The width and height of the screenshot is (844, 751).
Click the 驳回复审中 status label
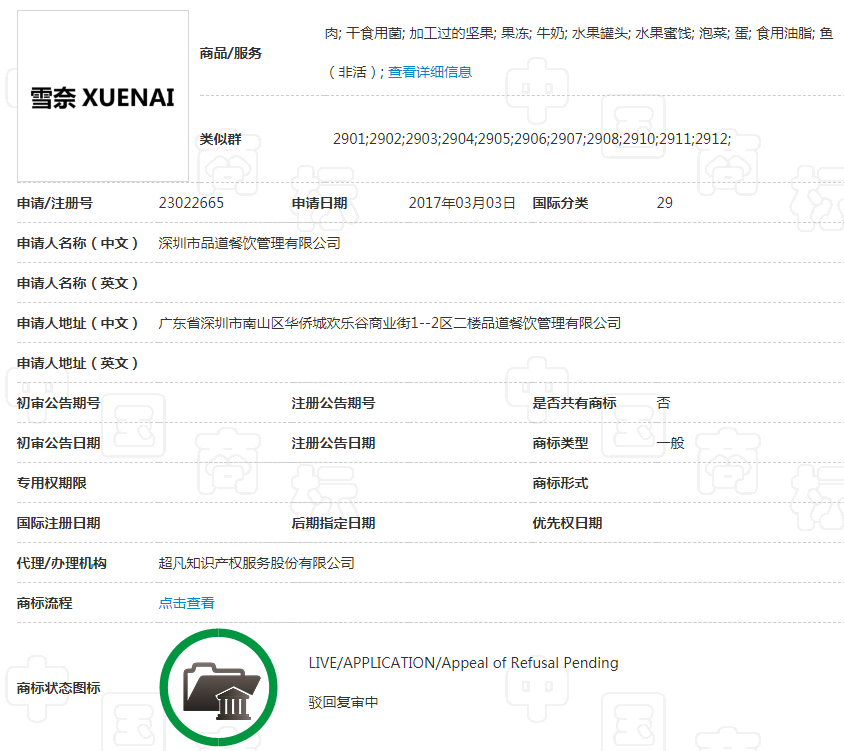[343, 702]
